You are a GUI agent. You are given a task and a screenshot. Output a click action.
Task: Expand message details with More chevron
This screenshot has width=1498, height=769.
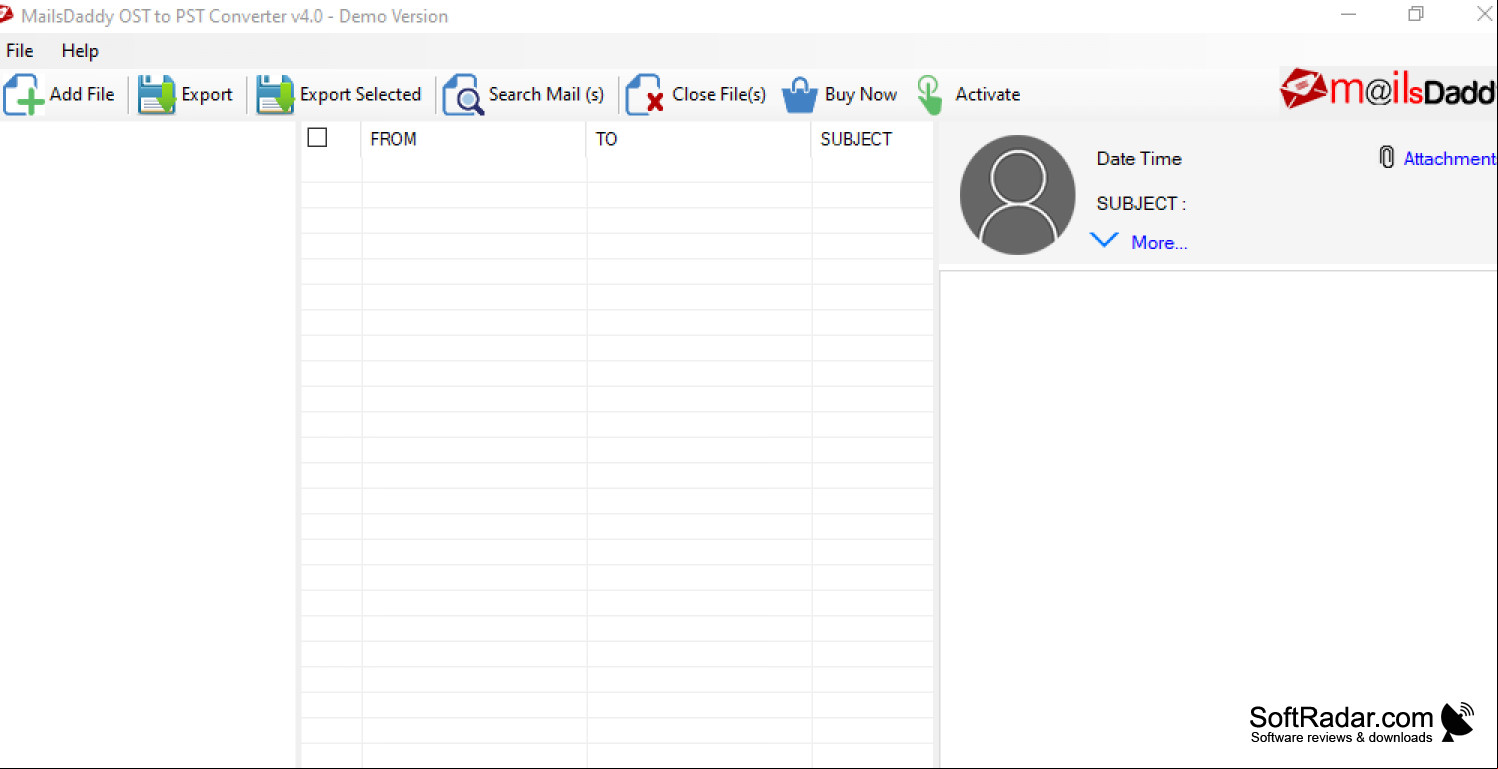tap(1104, 240)
